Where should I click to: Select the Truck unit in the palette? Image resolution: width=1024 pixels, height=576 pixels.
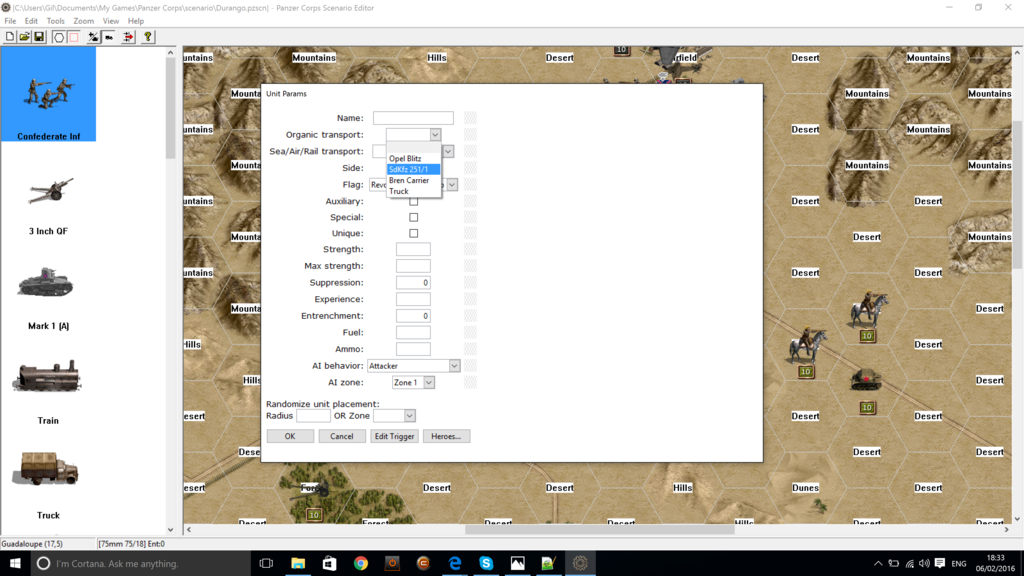[x=48, y=483]
